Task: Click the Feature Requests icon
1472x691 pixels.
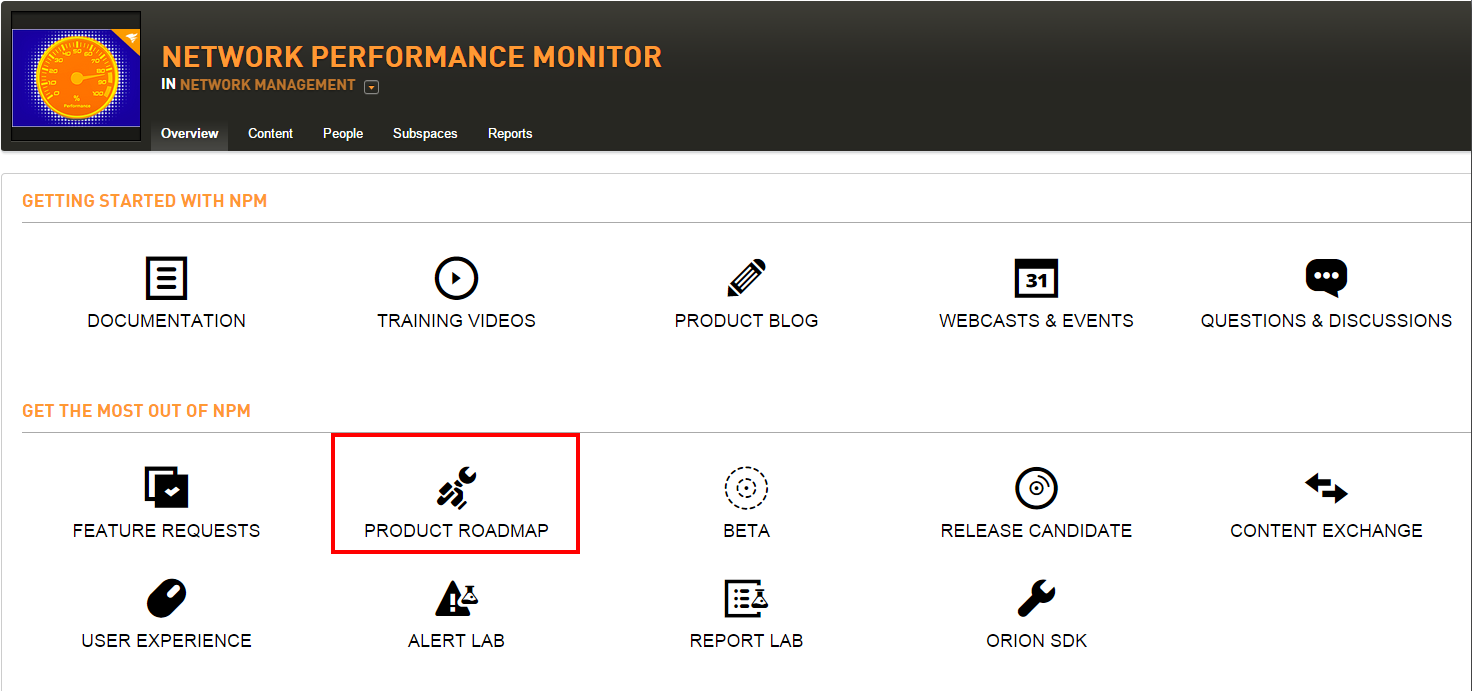Action: tap(166, 488)
